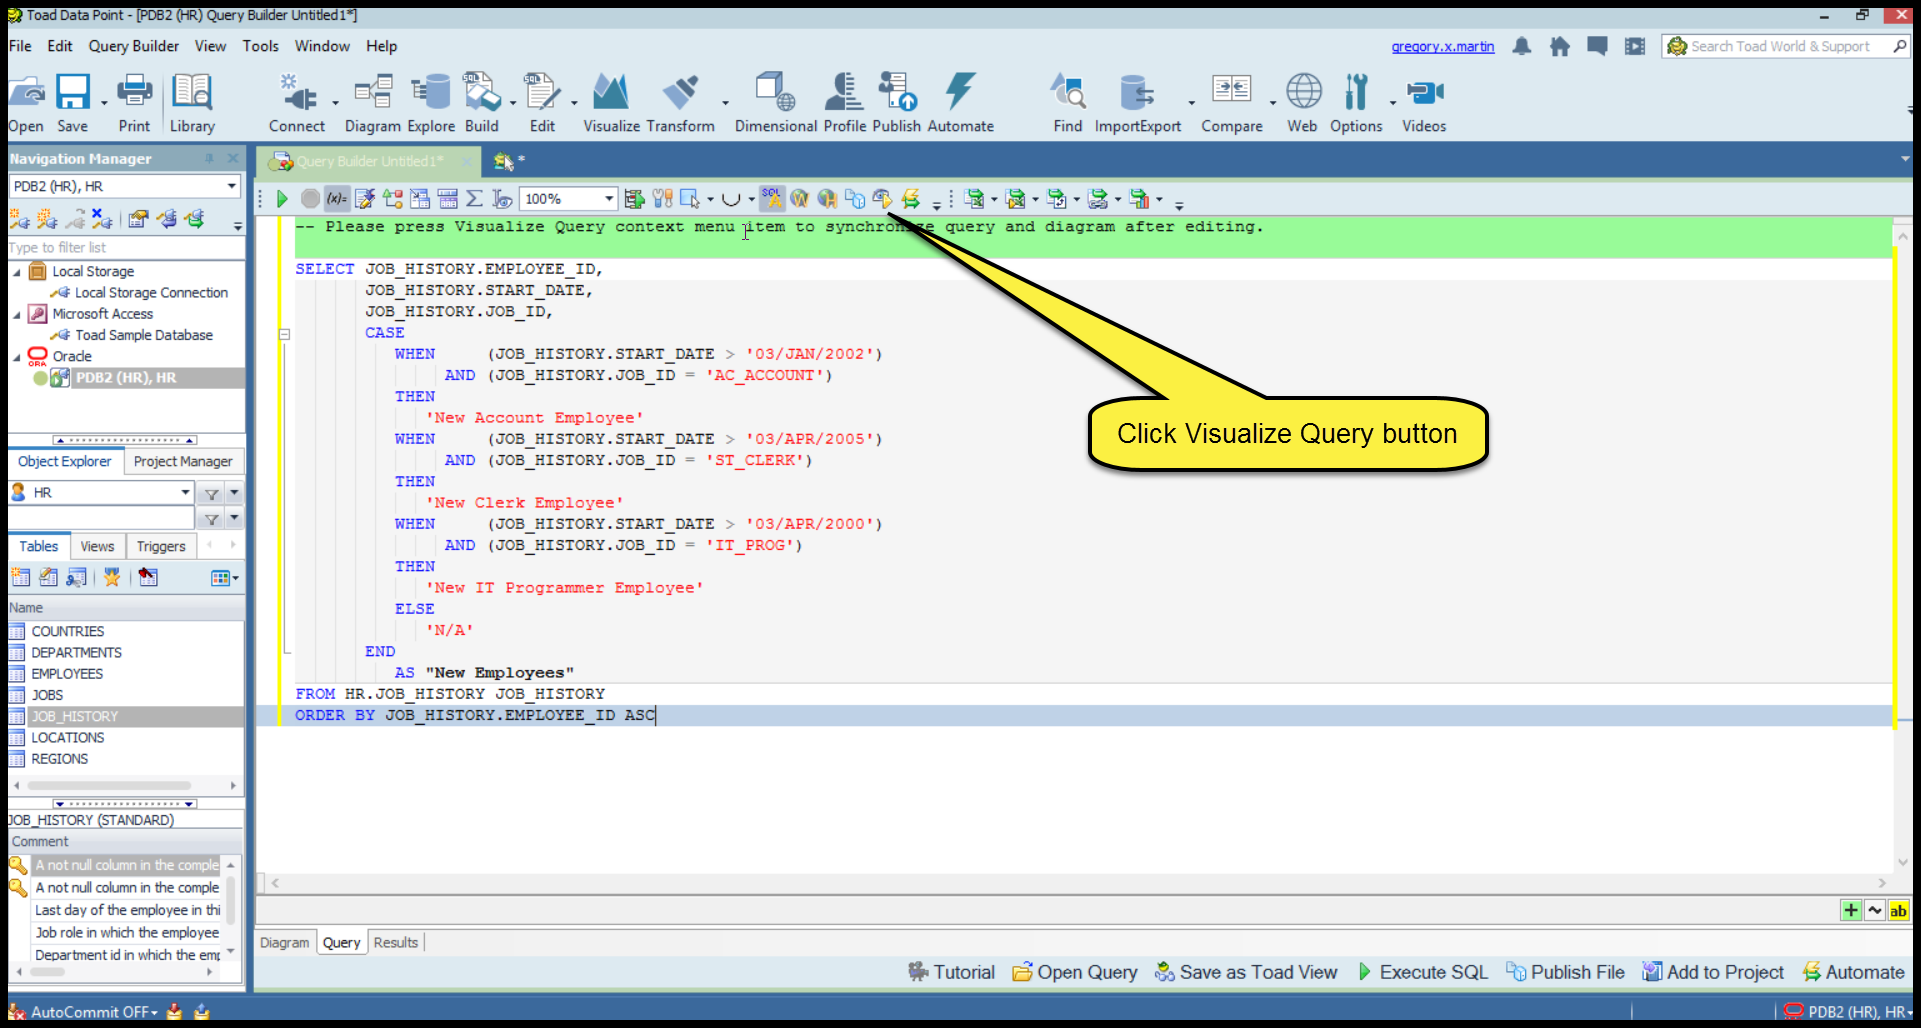The image size is (1921, 1028).
Task: Open the Tools menu
Action: (x=260, y=46)
